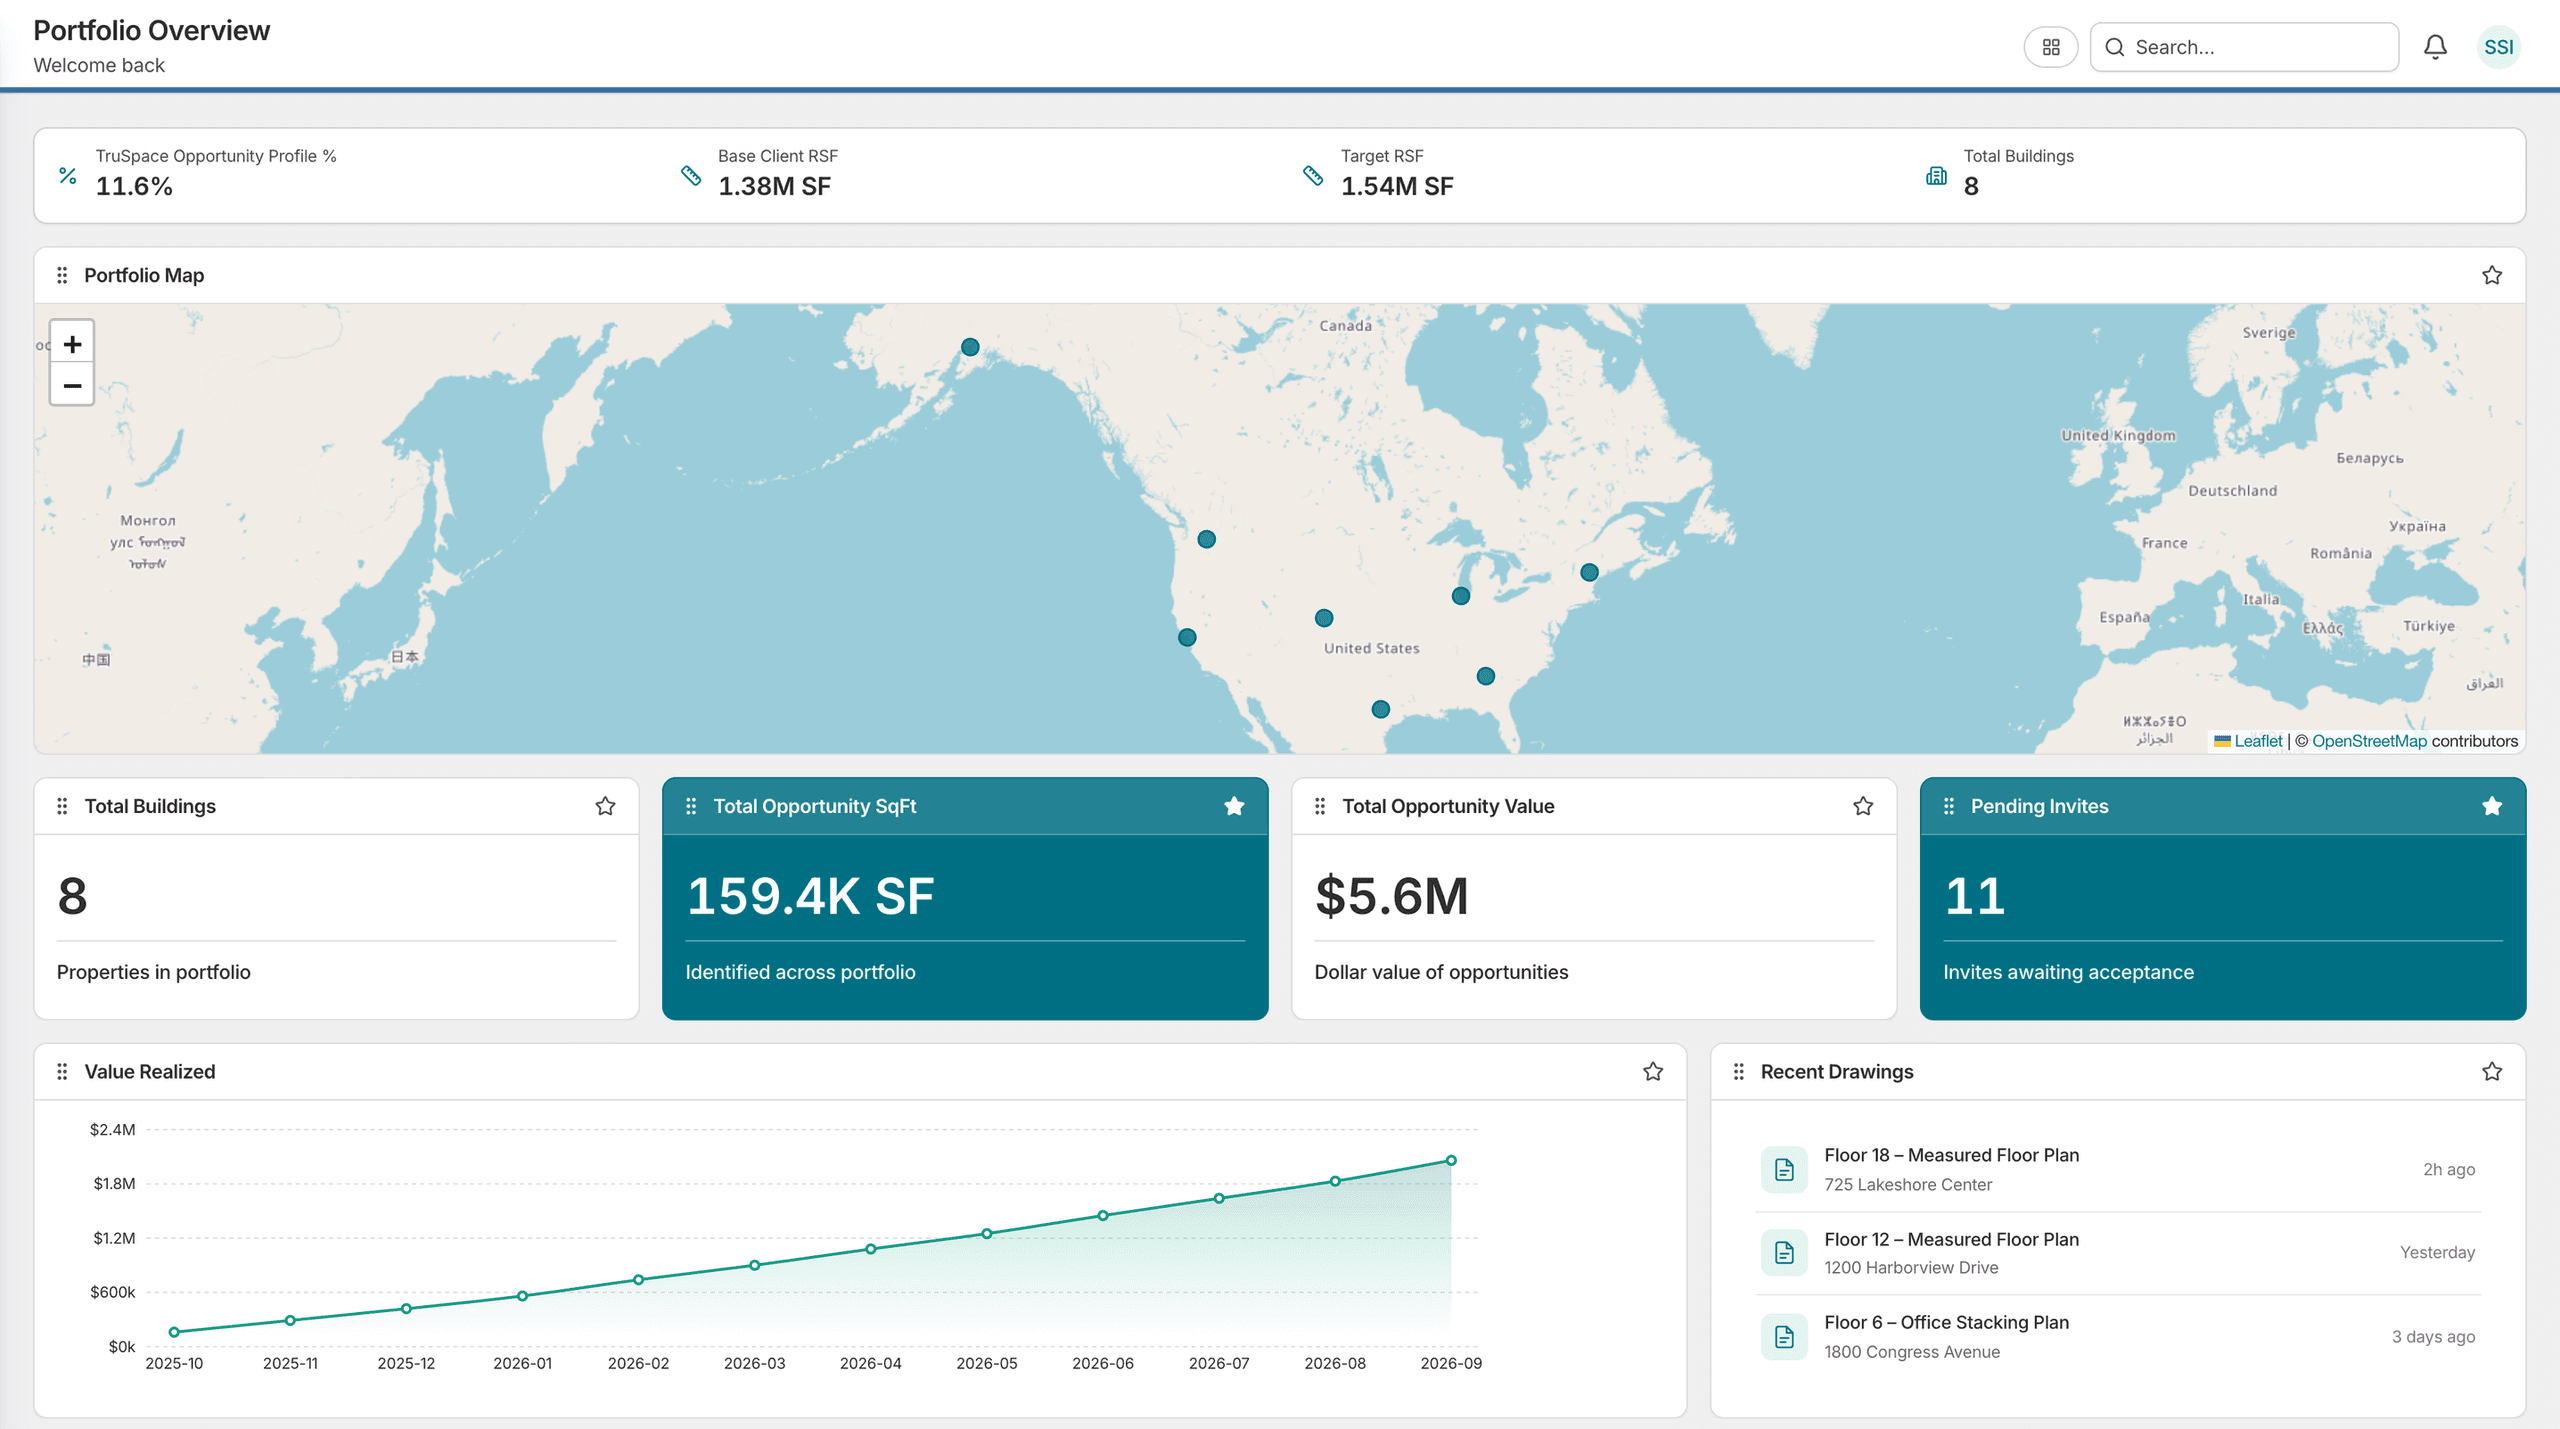This screenshot has height=1429, width=2560.
Task: Click the Floor 18 drawing document icon
Action: pyautogui.click(x=1783, y=1170)
